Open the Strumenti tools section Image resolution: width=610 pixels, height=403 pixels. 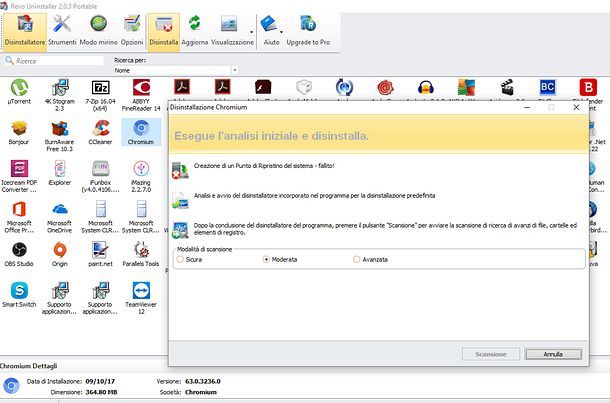(62, 32)
